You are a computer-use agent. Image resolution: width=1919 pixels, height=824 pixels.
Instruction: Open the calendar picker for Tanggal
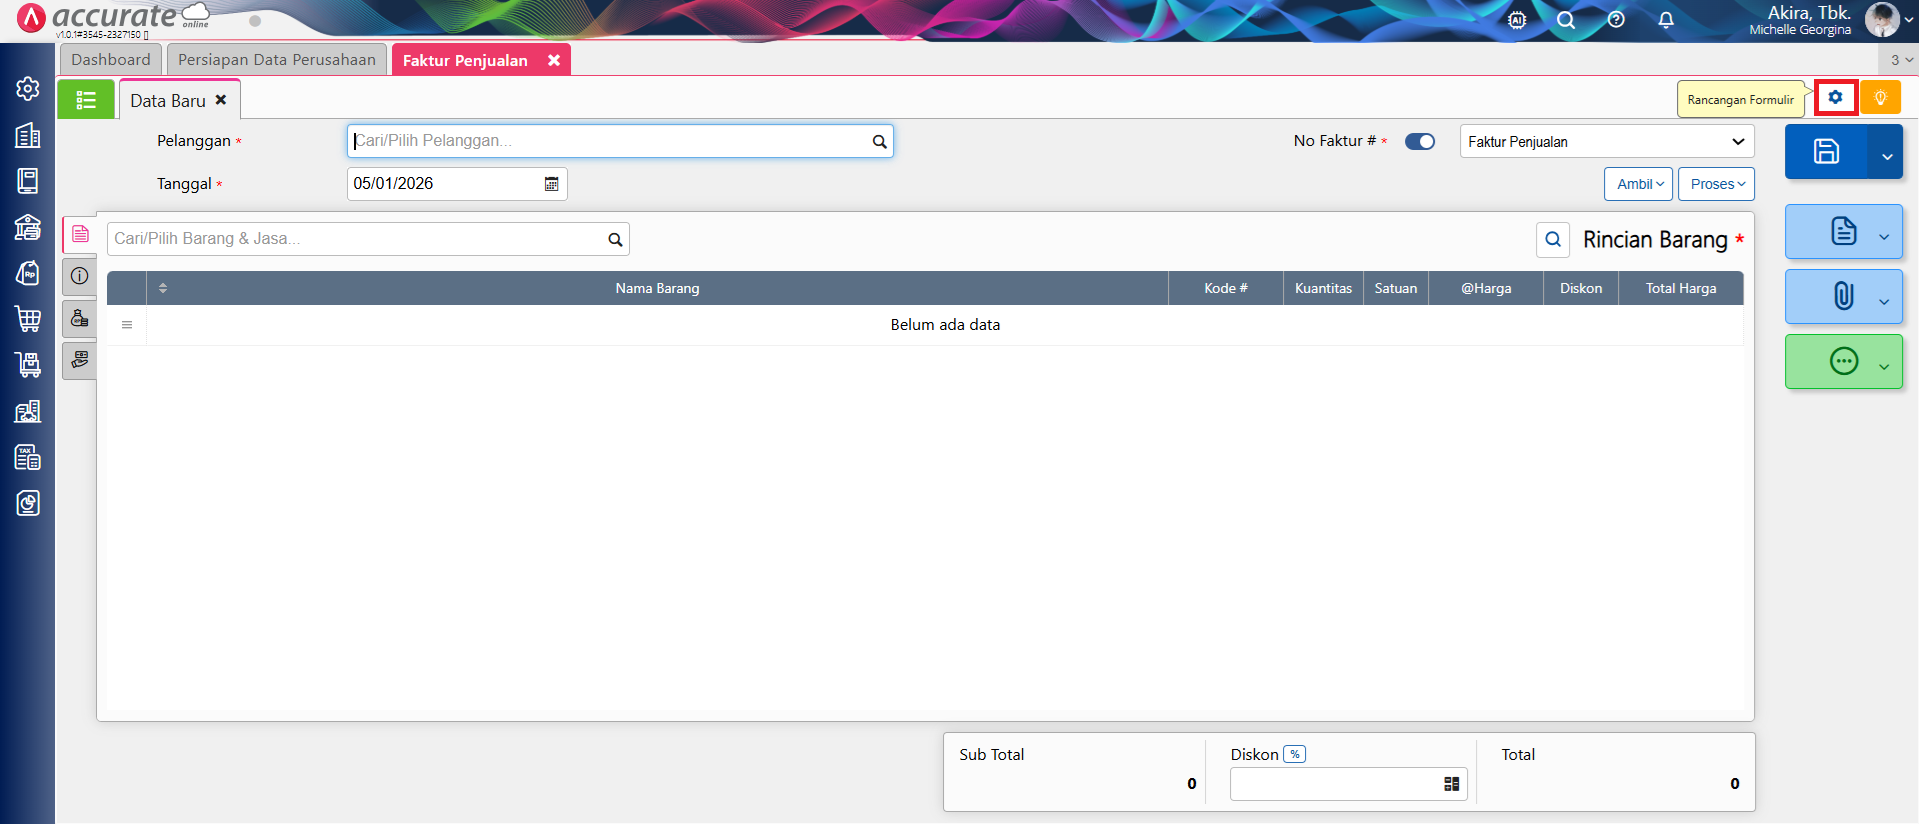(x=551, y=184)
